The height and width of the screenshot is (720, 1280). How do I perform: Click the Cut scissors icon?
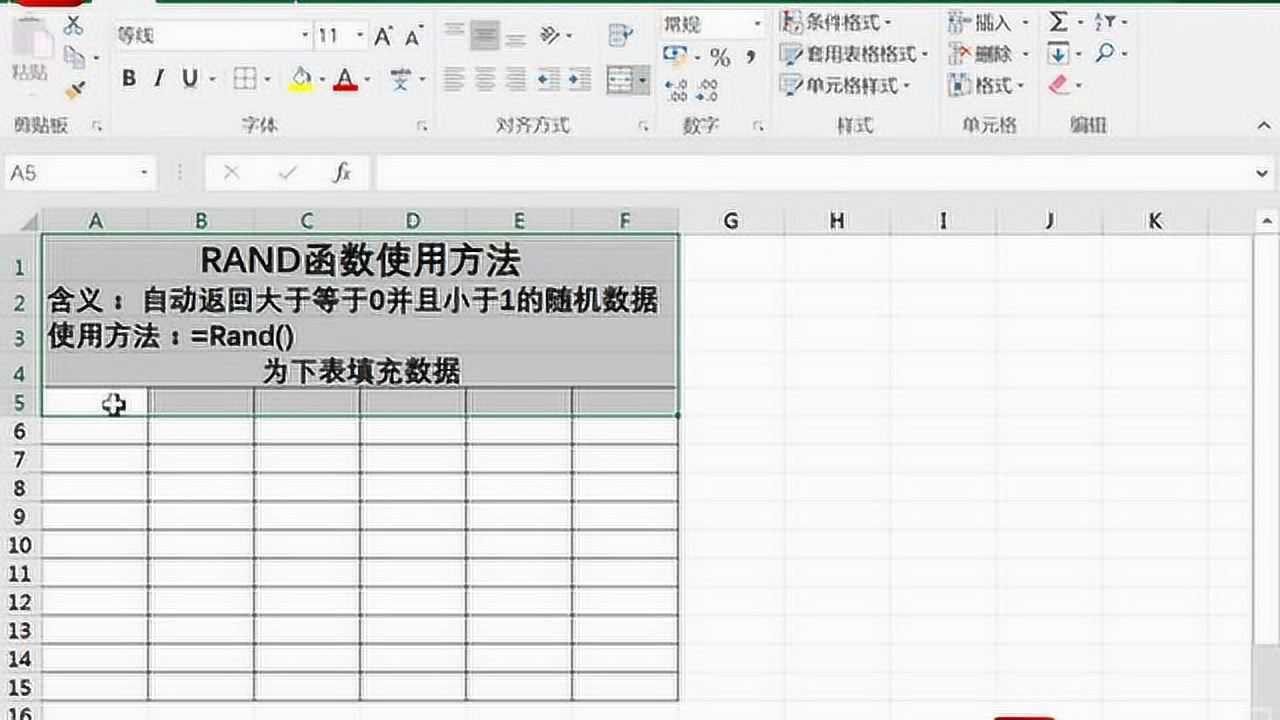coord(74,24)
